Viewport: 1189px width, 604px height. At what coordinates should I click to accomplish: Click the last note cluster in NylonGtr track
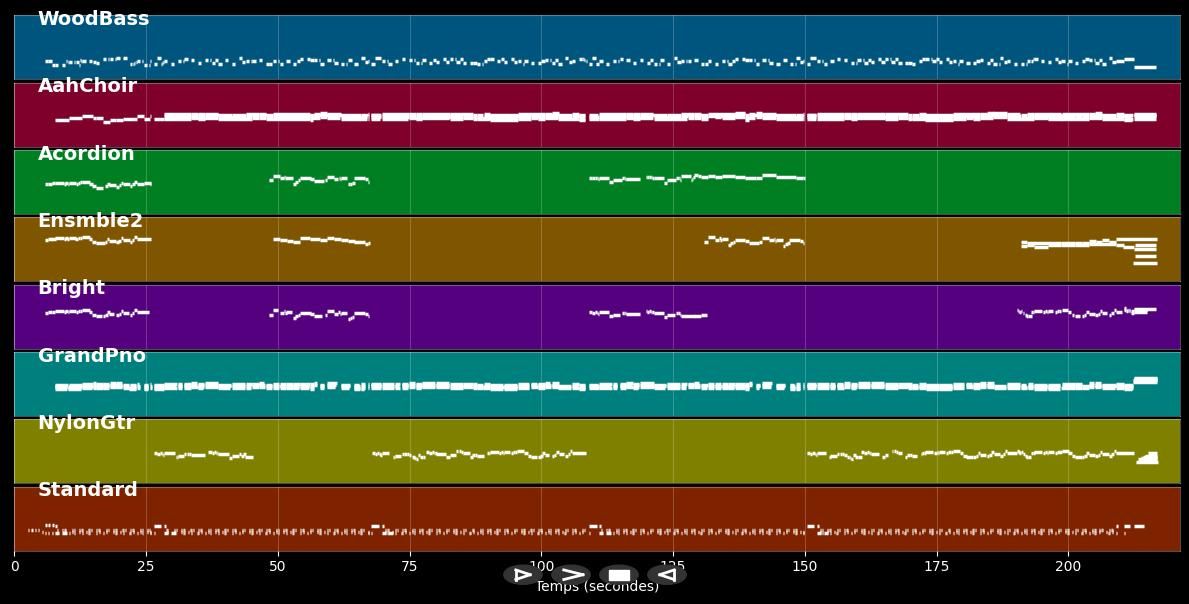pos(1148,458)
